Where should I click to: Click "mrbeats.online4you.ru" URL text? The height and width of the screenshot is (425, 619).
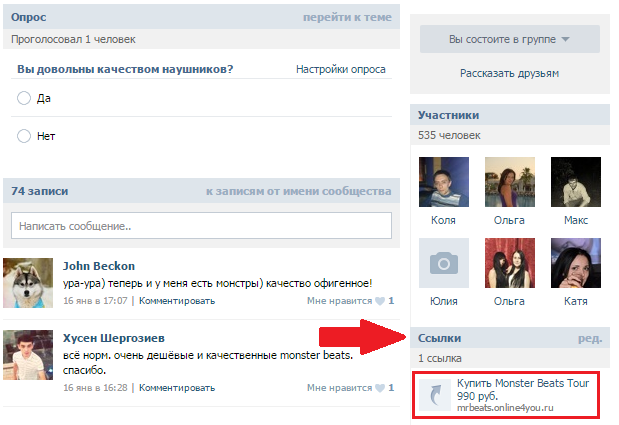[505, 408]
